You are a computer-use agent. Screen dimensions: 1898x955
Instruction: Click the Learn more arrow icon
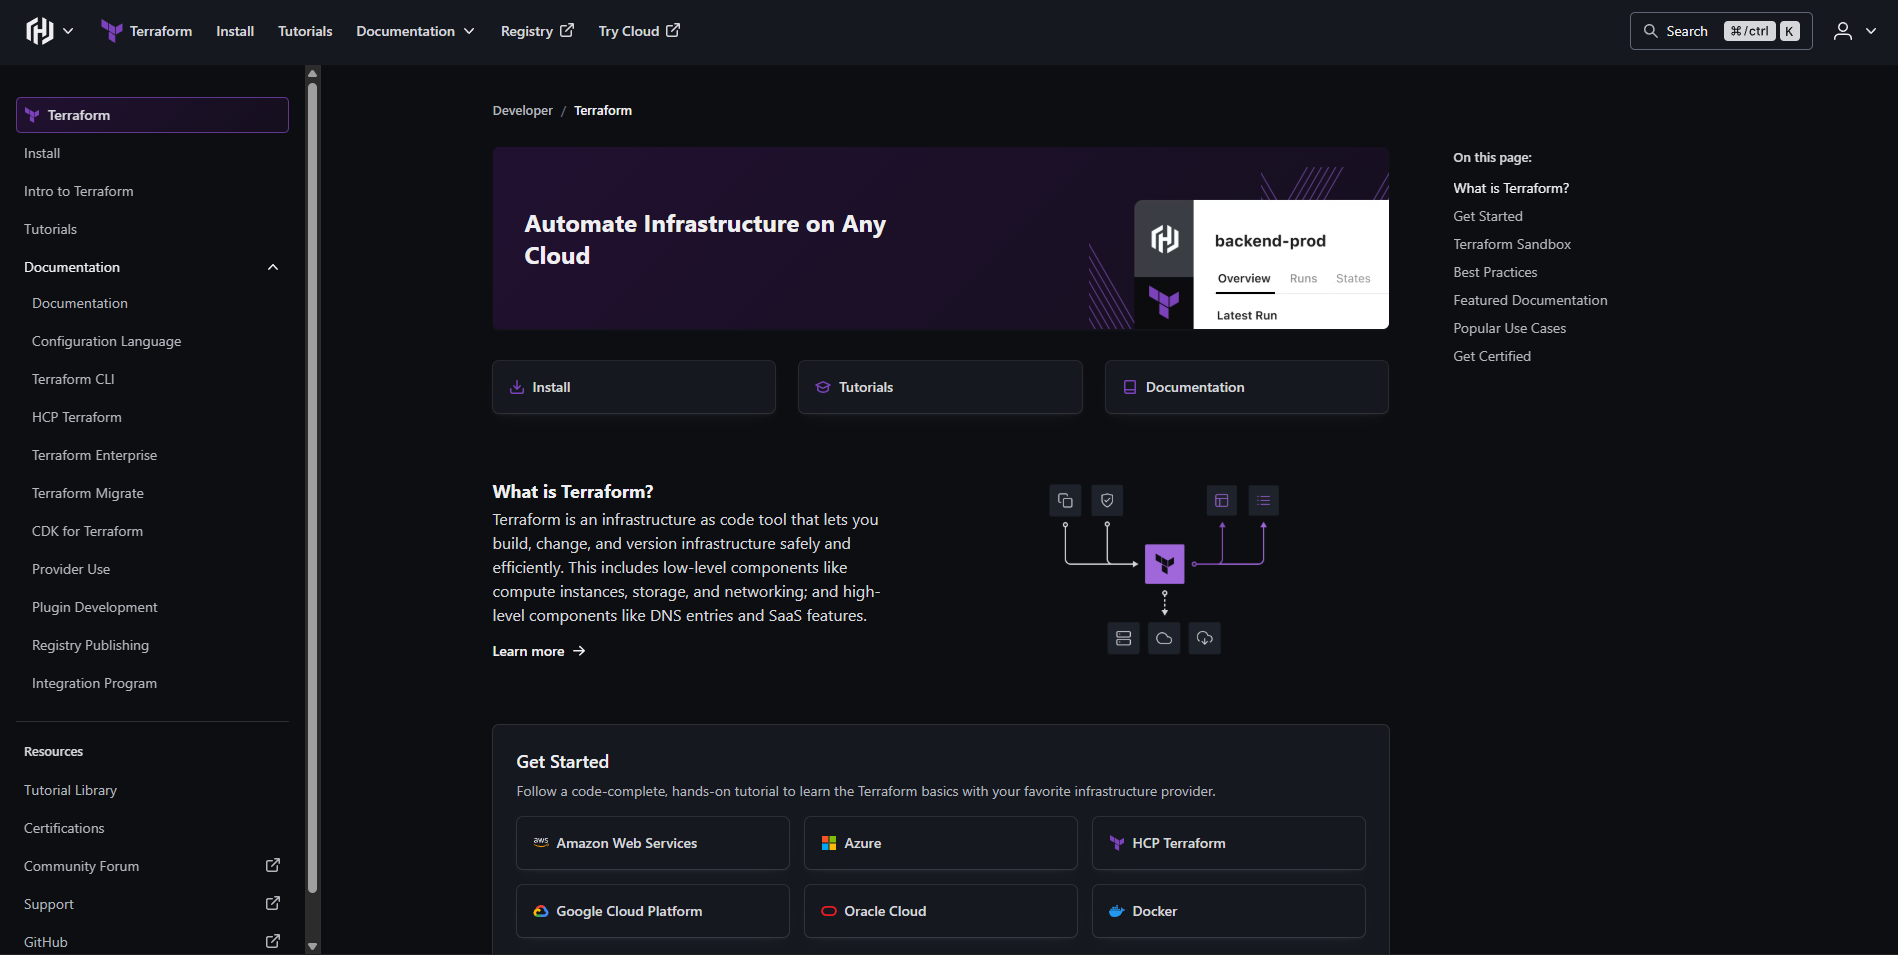click(x=579, y=651)
